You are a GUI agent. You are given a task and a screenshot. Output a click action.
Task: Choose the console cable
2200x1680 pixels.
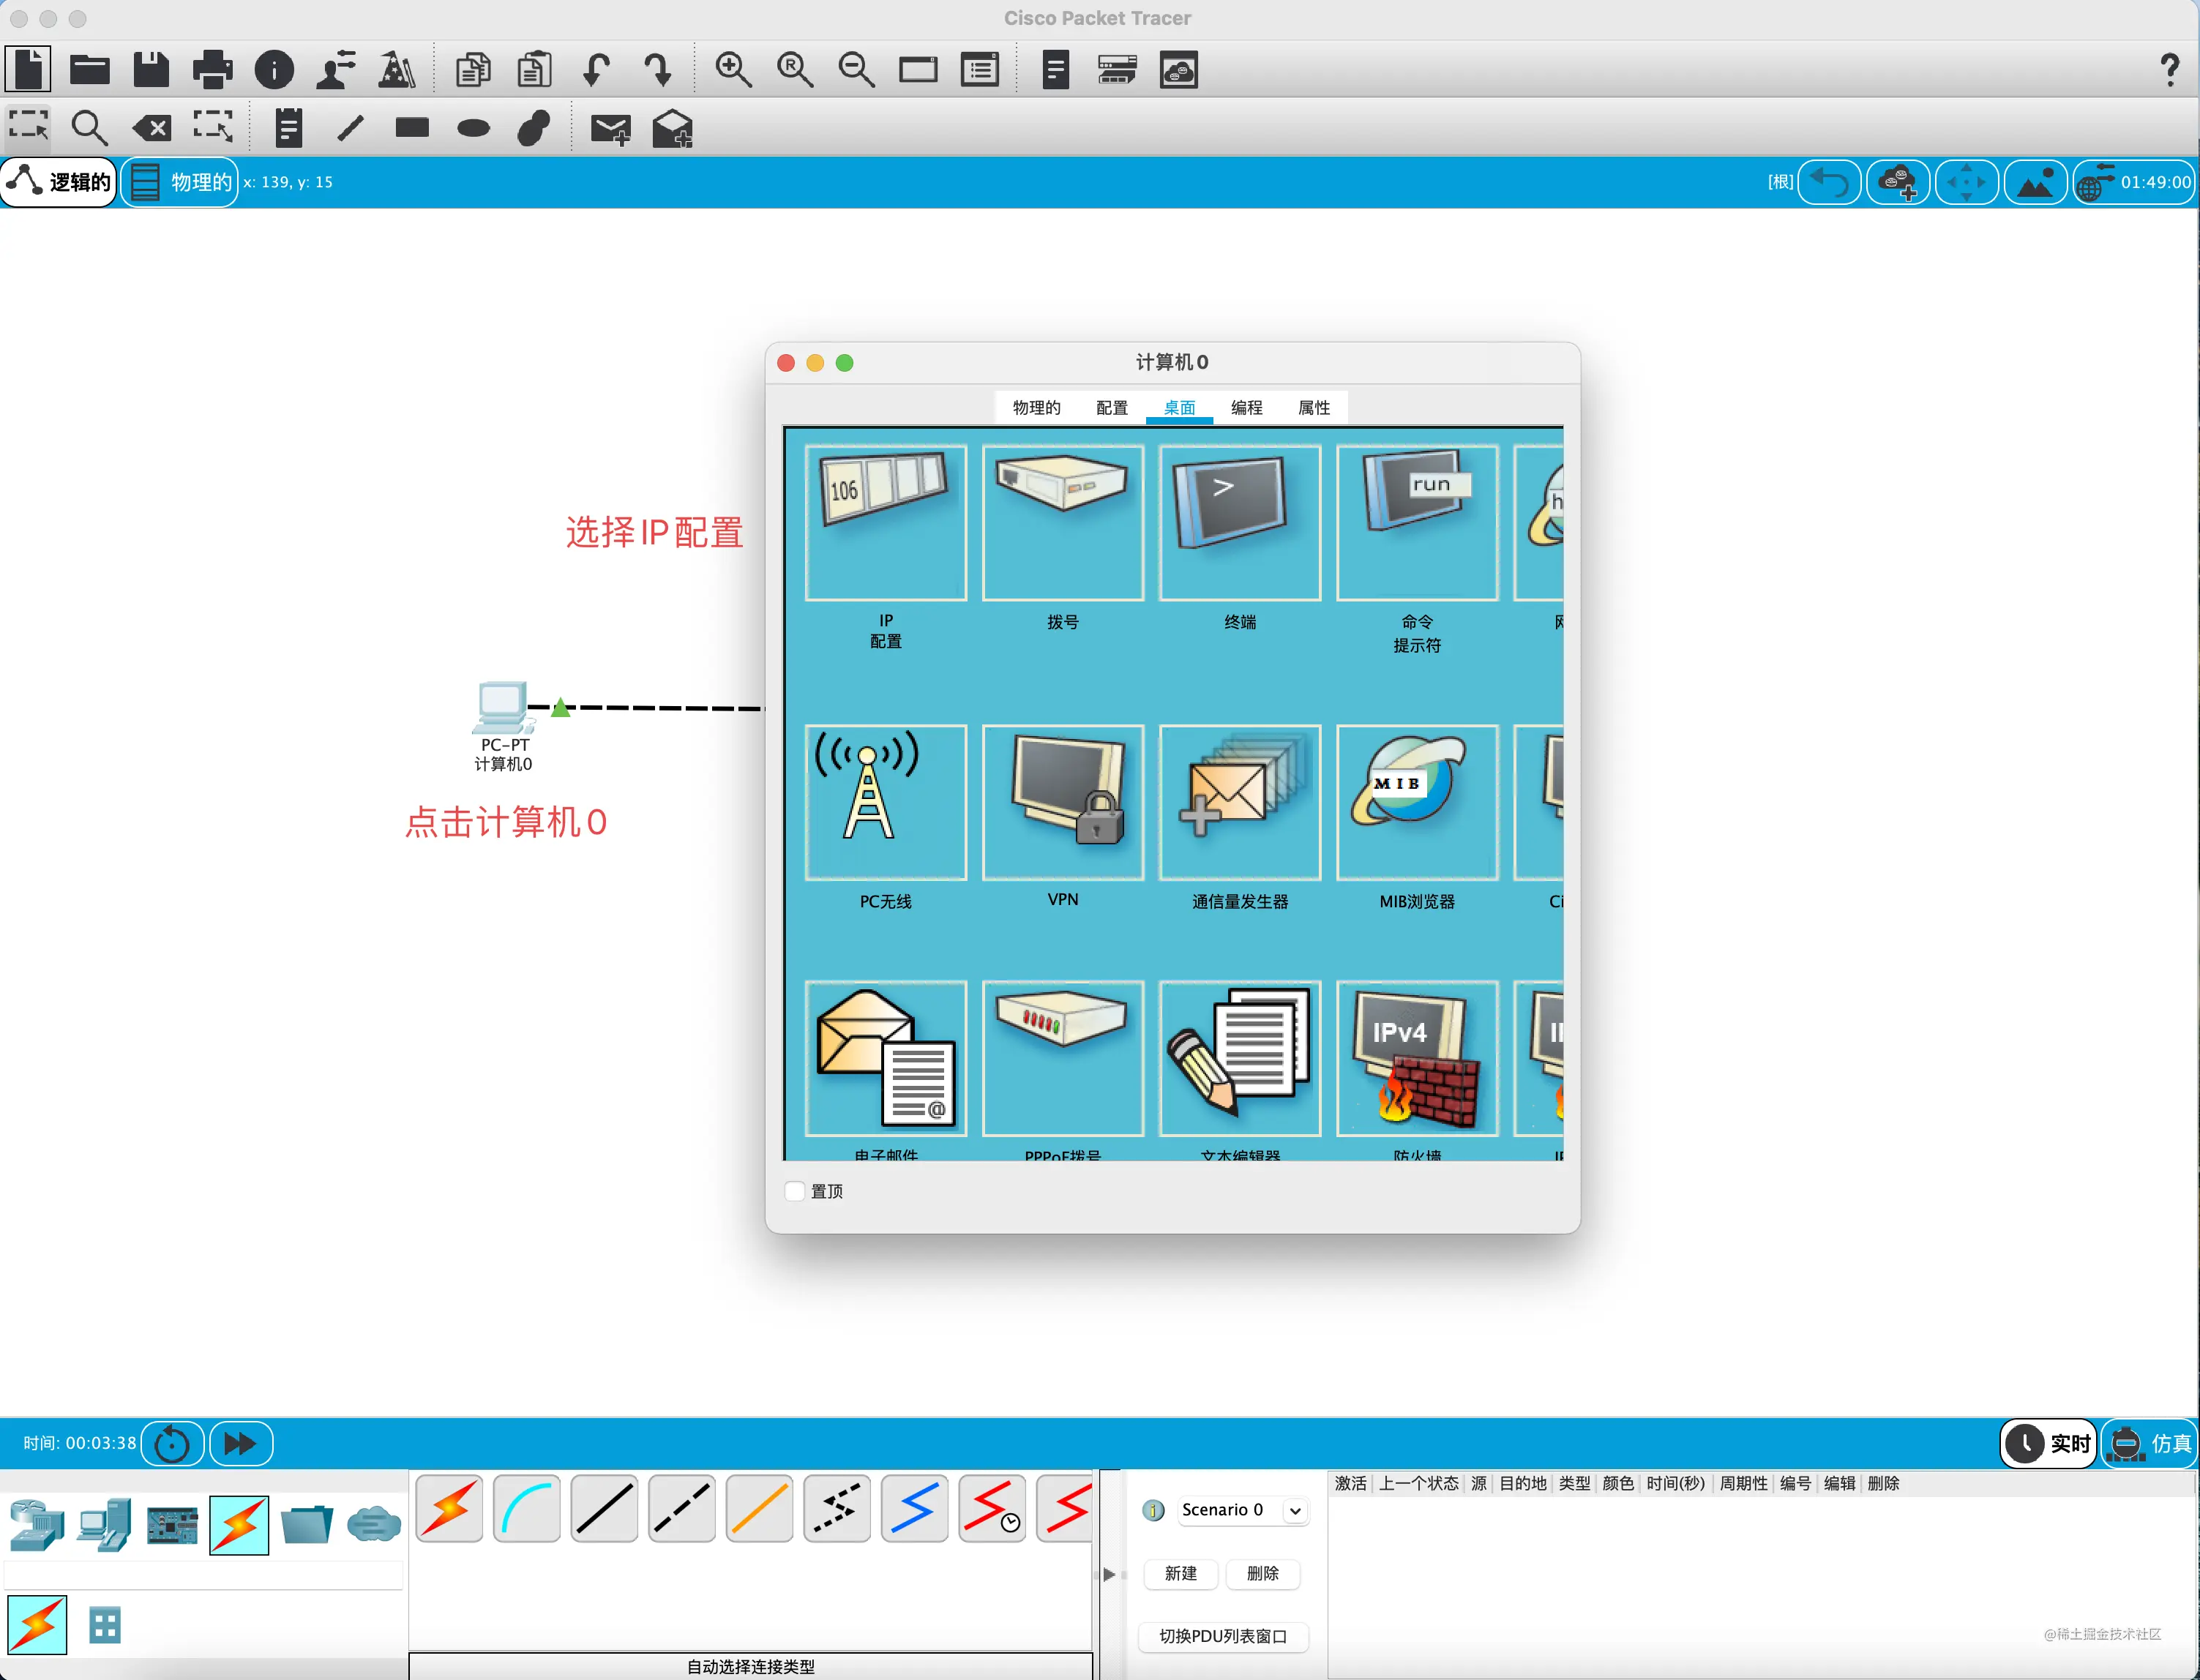click(526, 1508)
